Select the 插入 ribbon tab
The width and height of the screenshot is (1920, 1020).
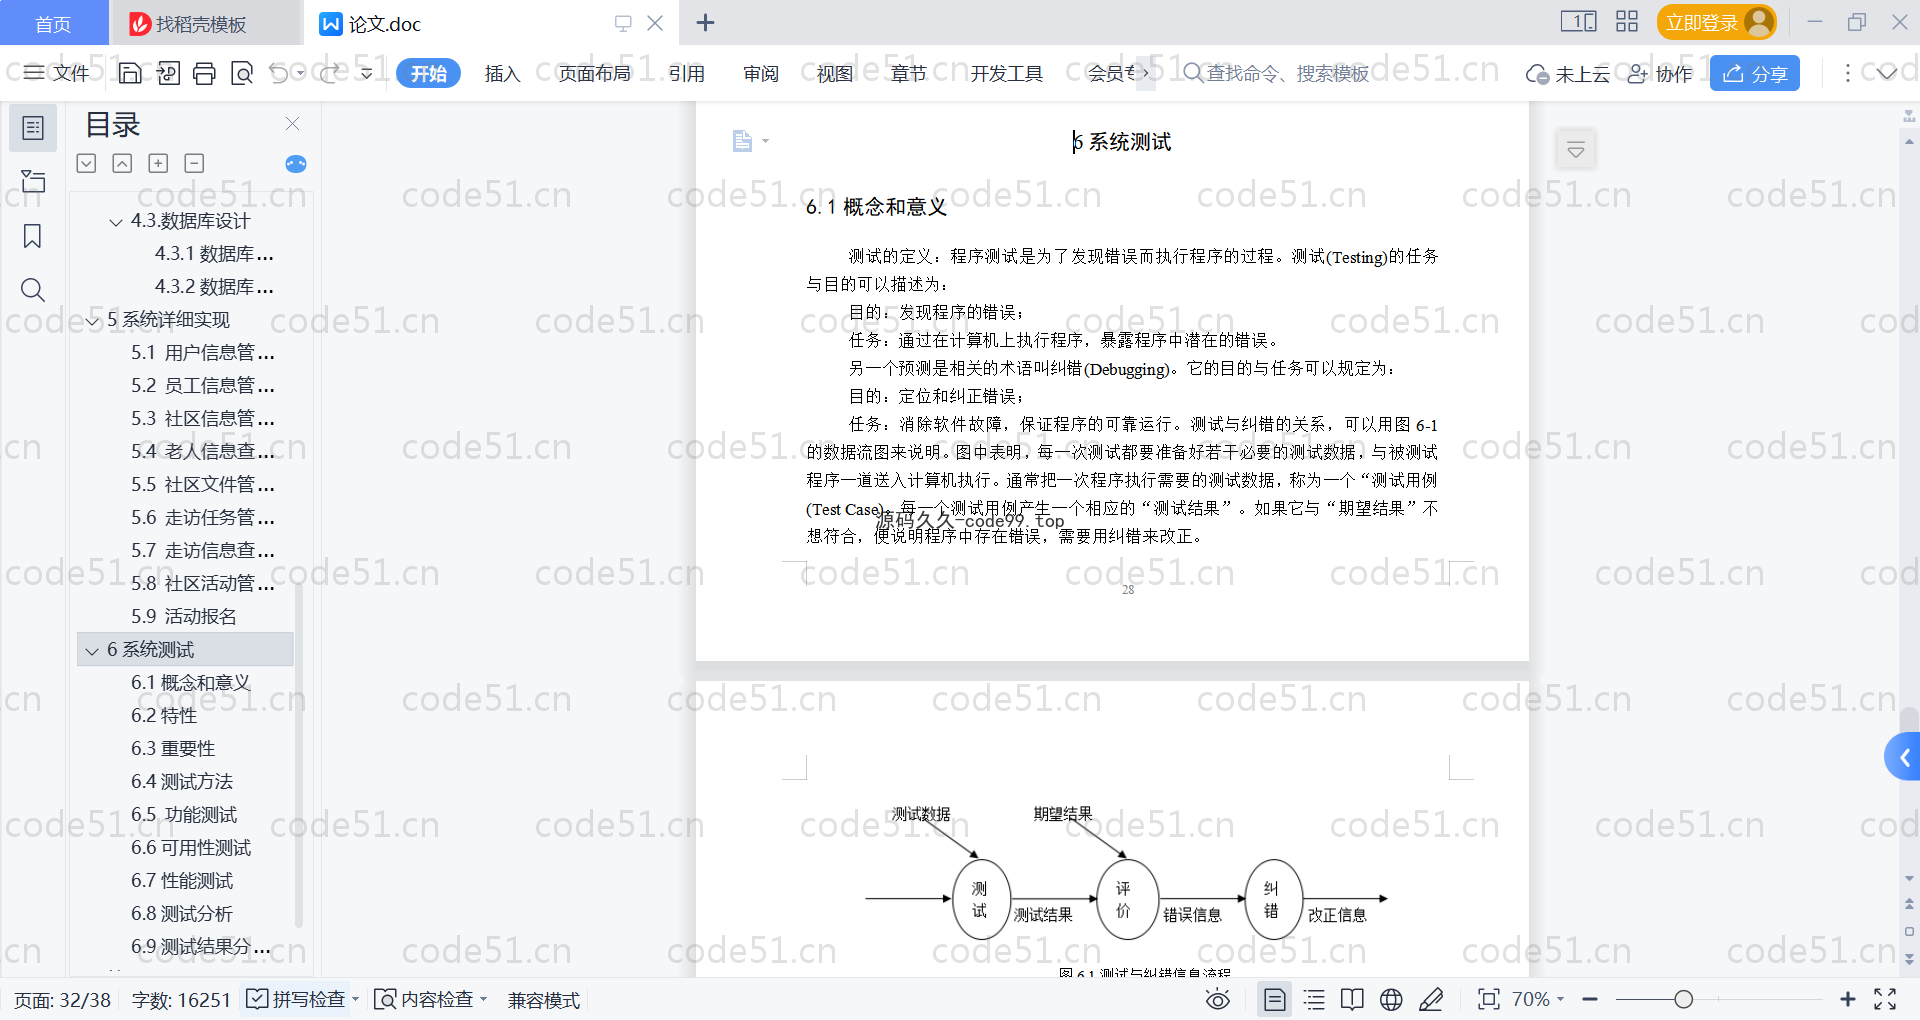502,73
